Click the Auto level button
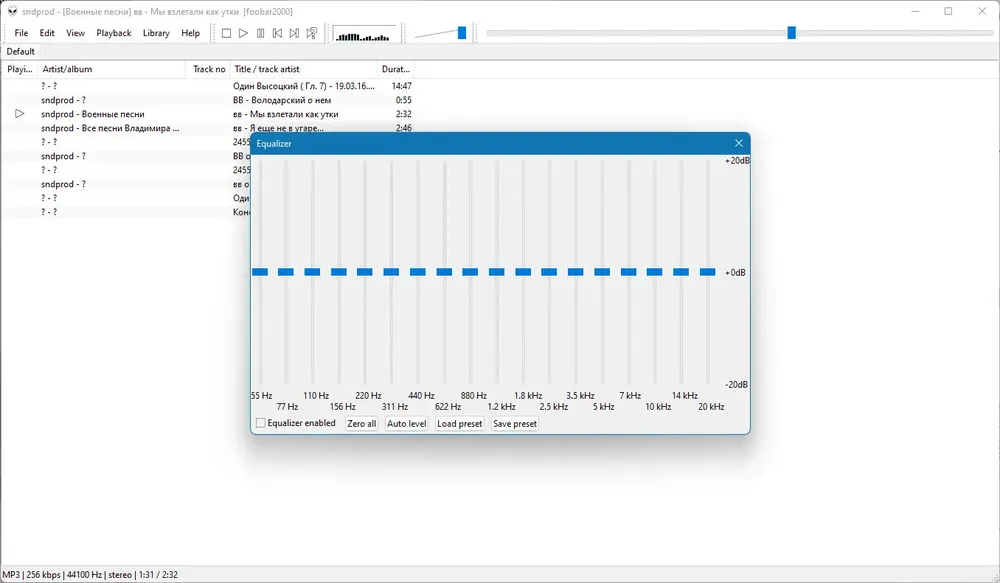The width and height of the screenshot is (1000, 583). 407,424
